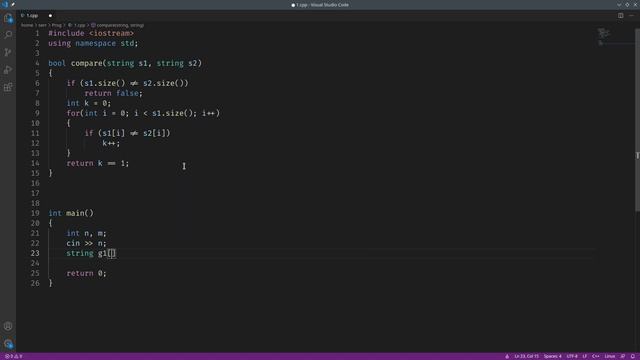Select 'Prog' folder in the breadcrumb
This screenshot has height=360, width=640.
point(56,25)
